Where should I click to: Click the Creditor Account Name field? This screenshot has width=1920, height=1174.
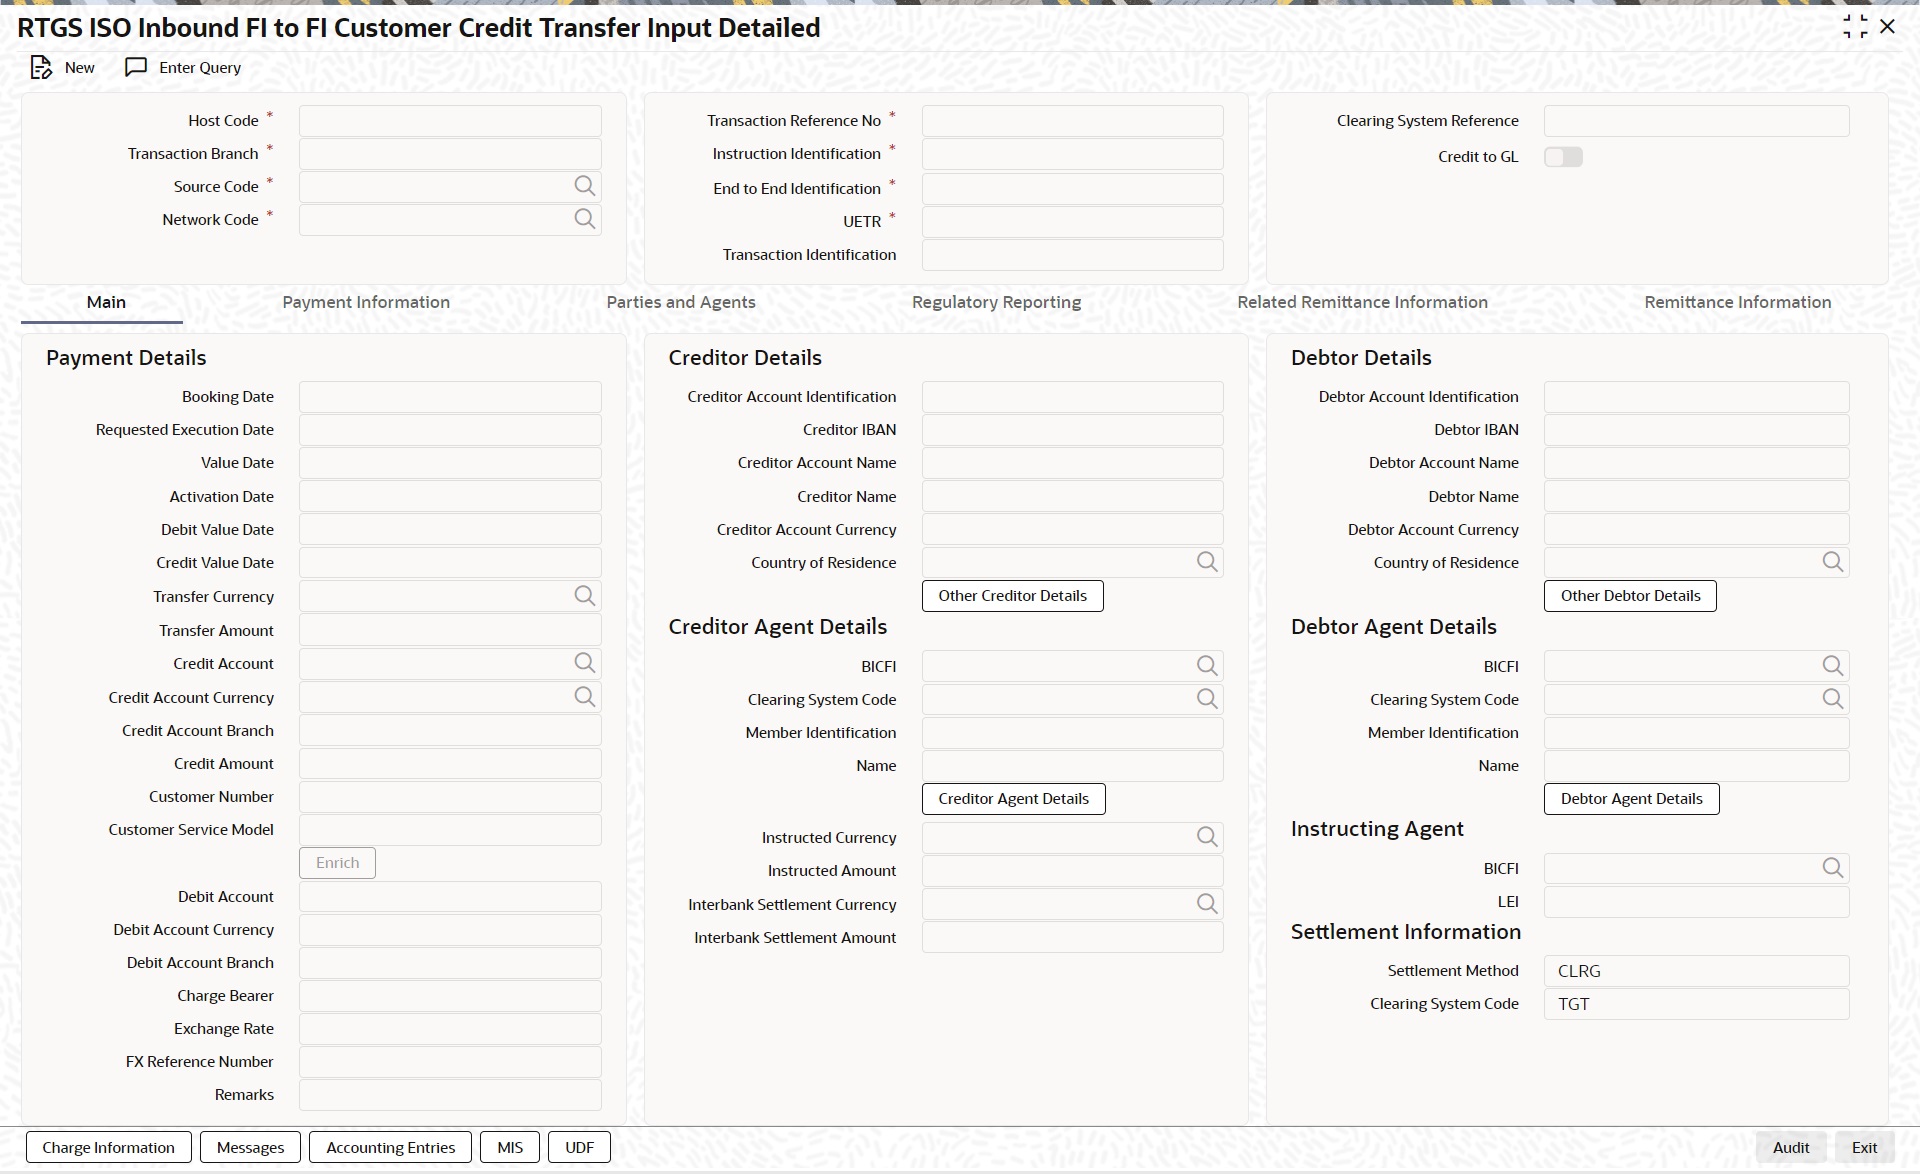tap(1072, 463)
